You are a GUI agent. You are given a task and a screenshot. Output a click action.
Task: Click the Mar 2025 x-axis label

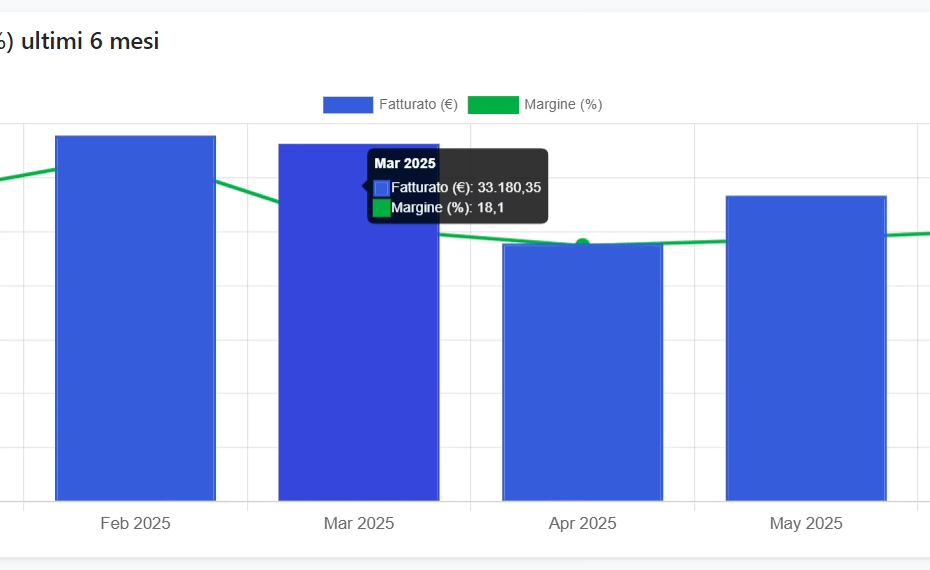358,523
